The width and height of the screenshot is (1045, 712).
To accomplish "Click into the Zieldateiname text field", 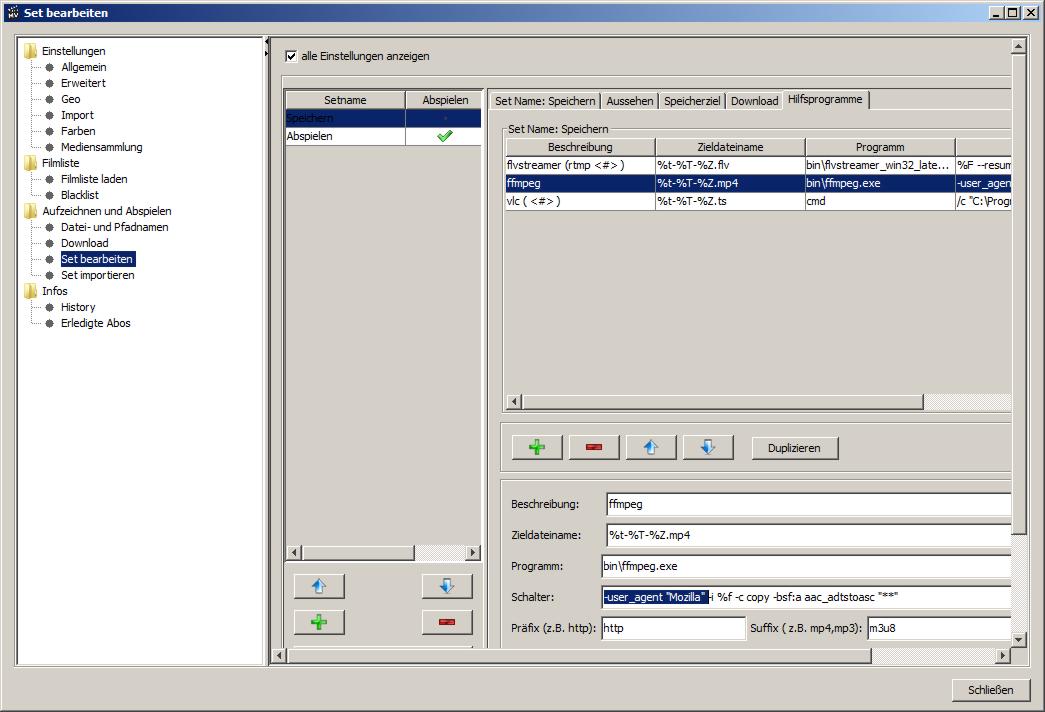I will point(808,535).
